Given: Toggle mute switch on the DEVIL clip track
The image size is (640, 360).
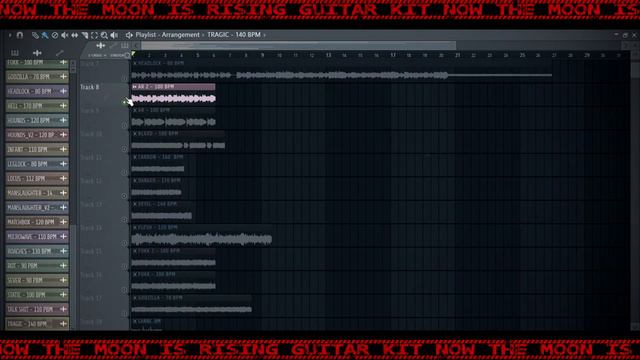Looking at the screenshot, I should (124, 220).
